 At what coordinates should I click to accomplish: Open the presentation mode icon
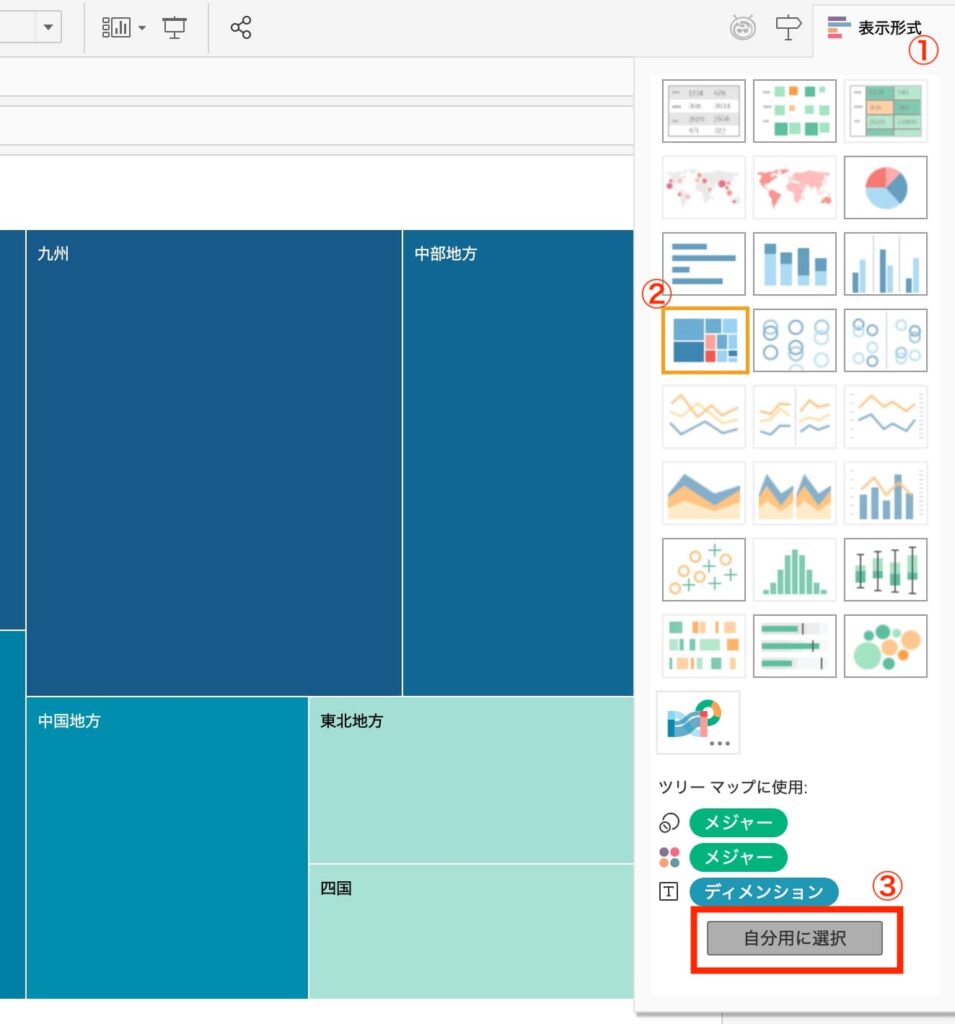[175, 28]
